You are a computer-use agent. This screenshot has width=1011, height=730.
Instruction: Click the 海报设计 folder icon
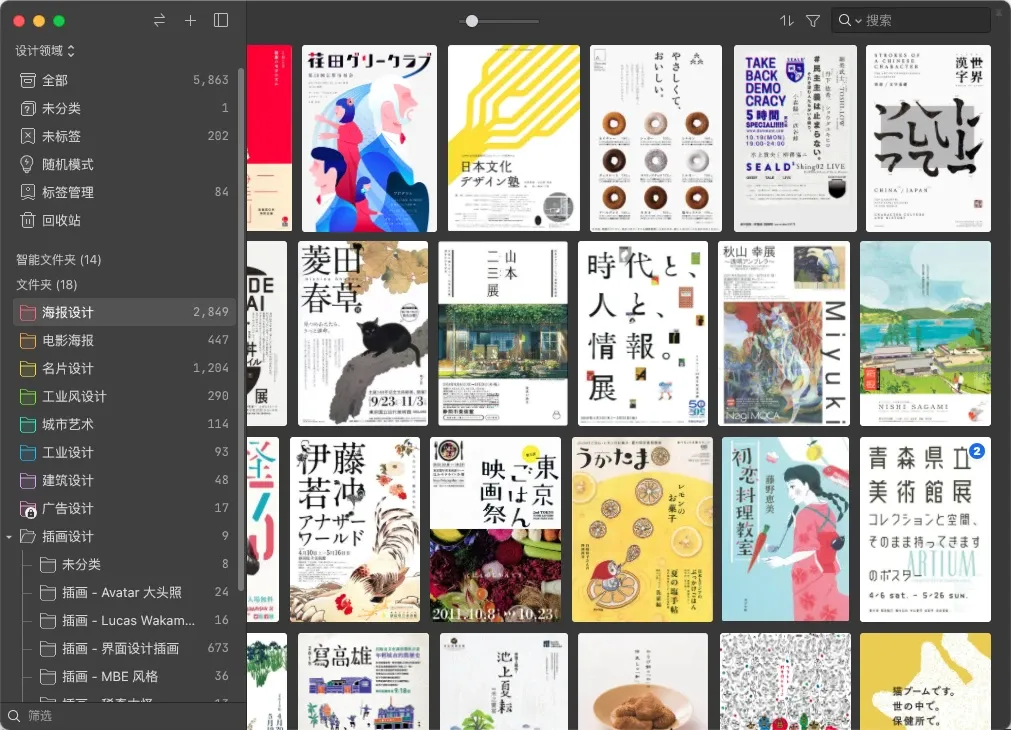point(28,313)
